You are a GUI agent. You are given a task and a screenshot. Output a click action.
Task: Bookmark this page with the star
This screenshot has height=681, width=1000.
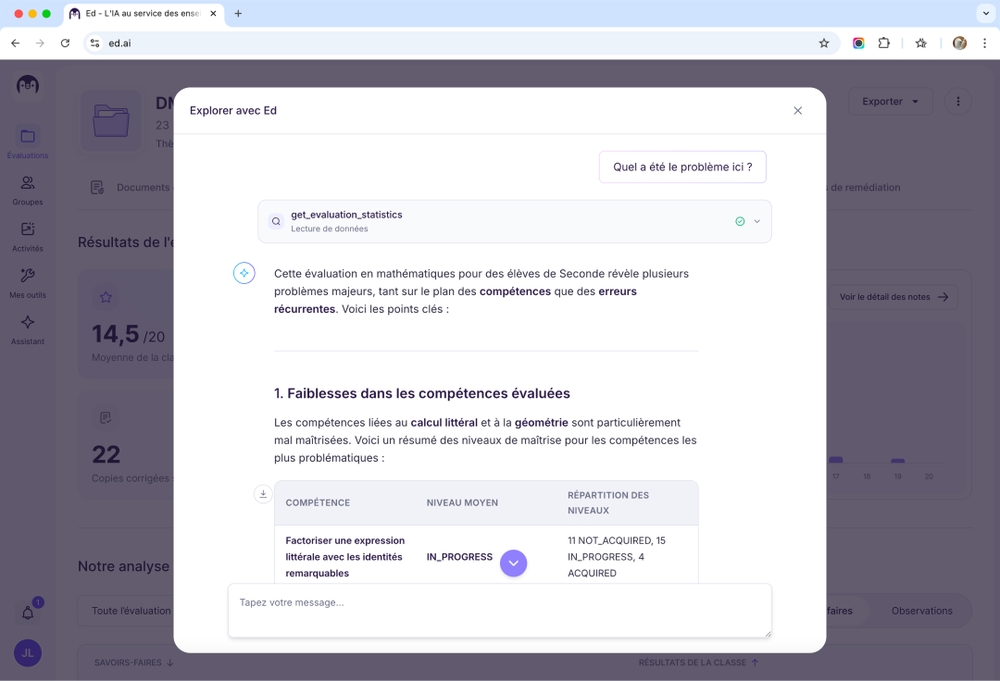[824, 43]
